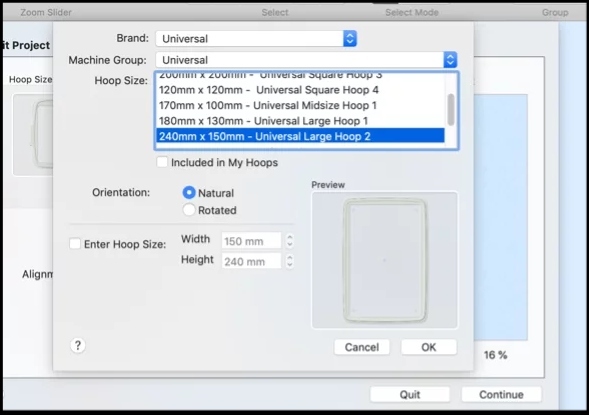The image size is (589, 415).
Task: Click the 16 % zoom value
Action: click(495, 355)
